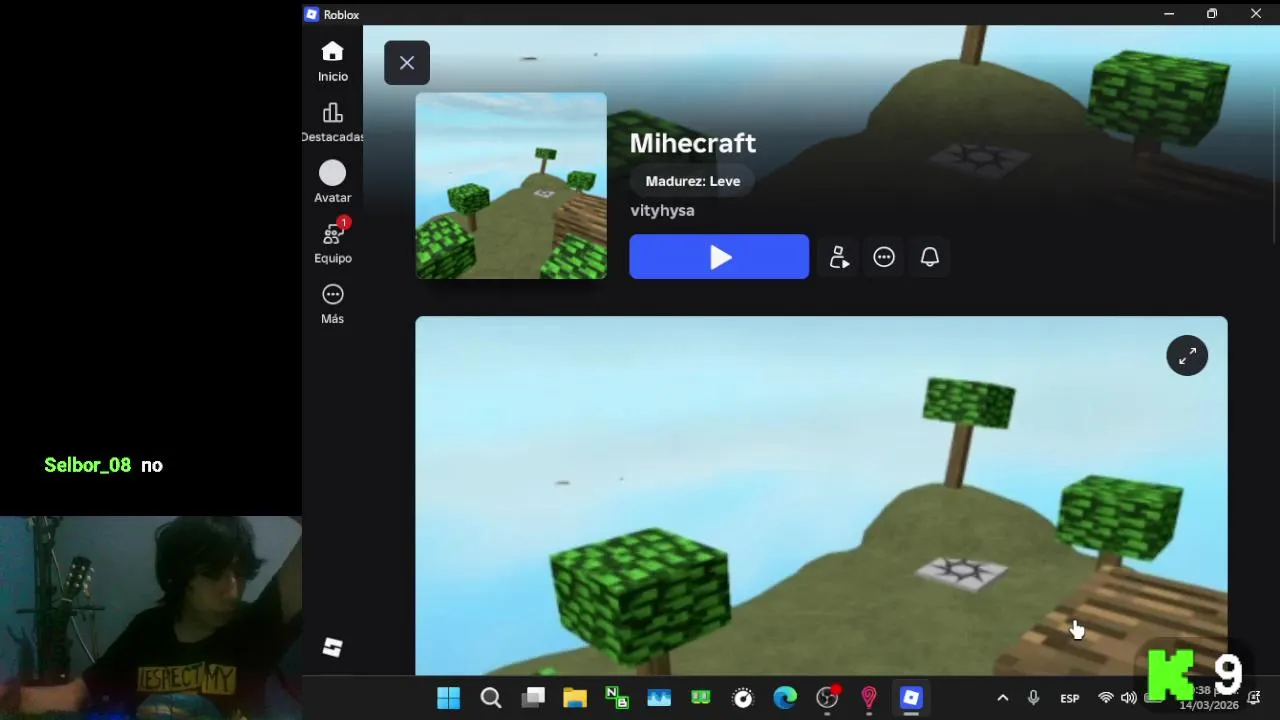Open the Más options menu
This screenshot has width=1280, height=720.
point(333,304)
